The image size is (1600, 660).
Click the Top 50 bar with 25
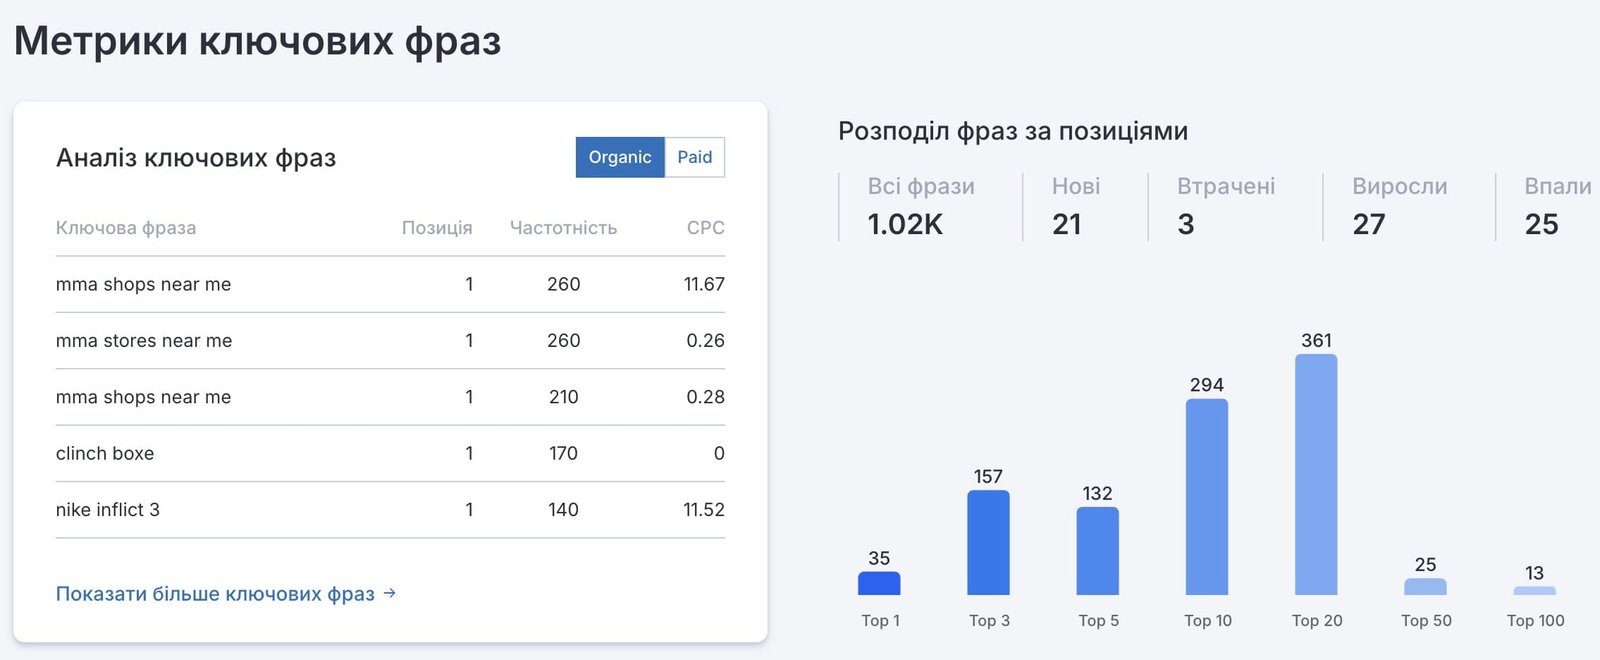(x=1425, y=587)
